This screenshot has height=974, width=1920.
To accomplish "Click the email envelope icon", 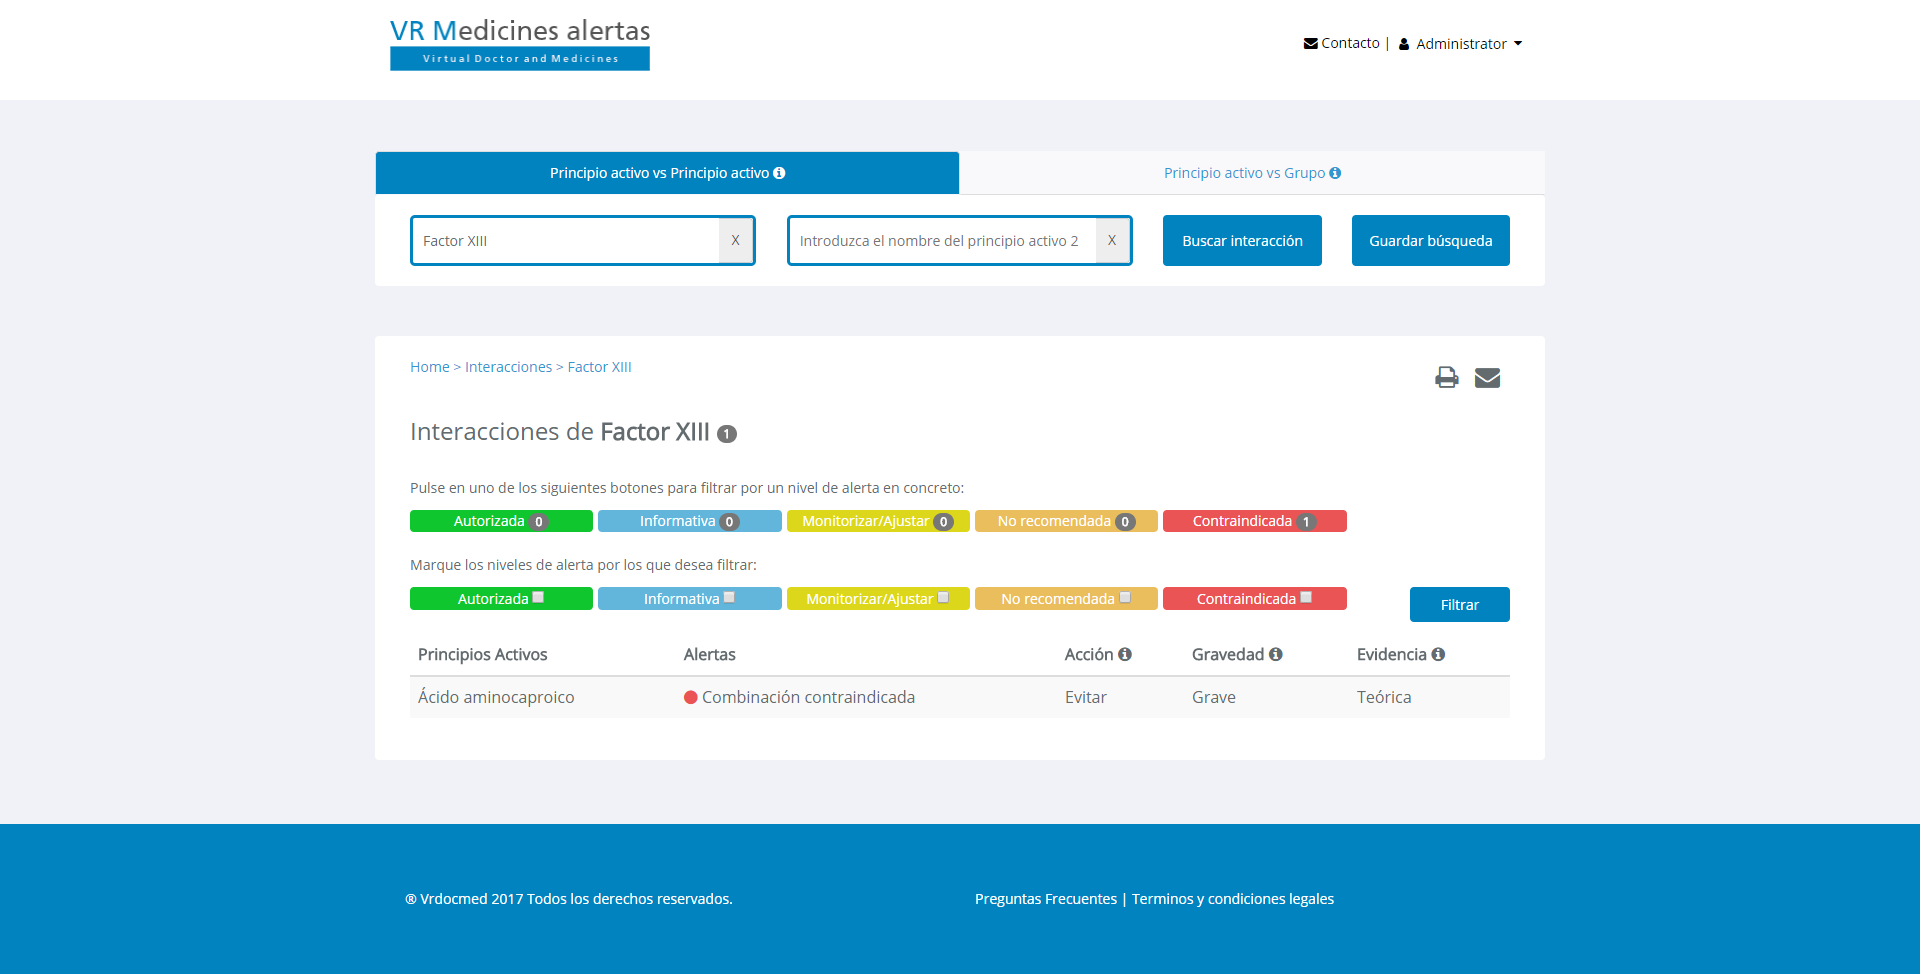I will click(1487, 377).
